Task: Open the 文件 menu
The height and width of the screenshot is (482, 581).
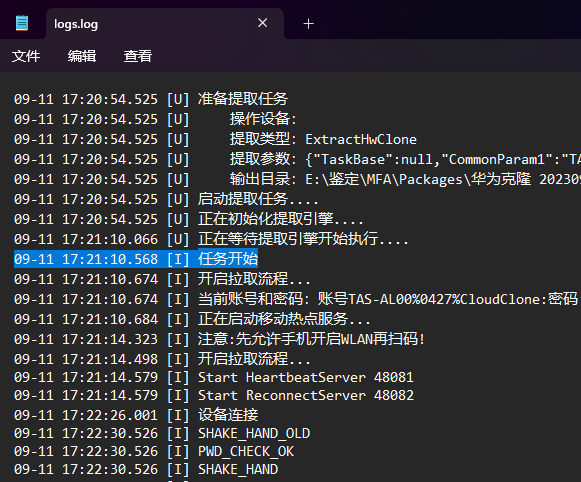Action: (x=26, y=56)
